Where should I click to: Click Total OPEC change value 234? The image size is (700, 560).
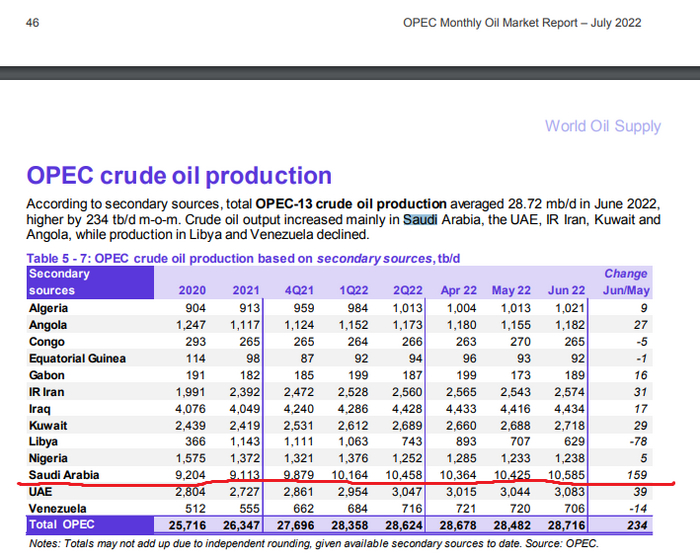(x=638, y=525)
